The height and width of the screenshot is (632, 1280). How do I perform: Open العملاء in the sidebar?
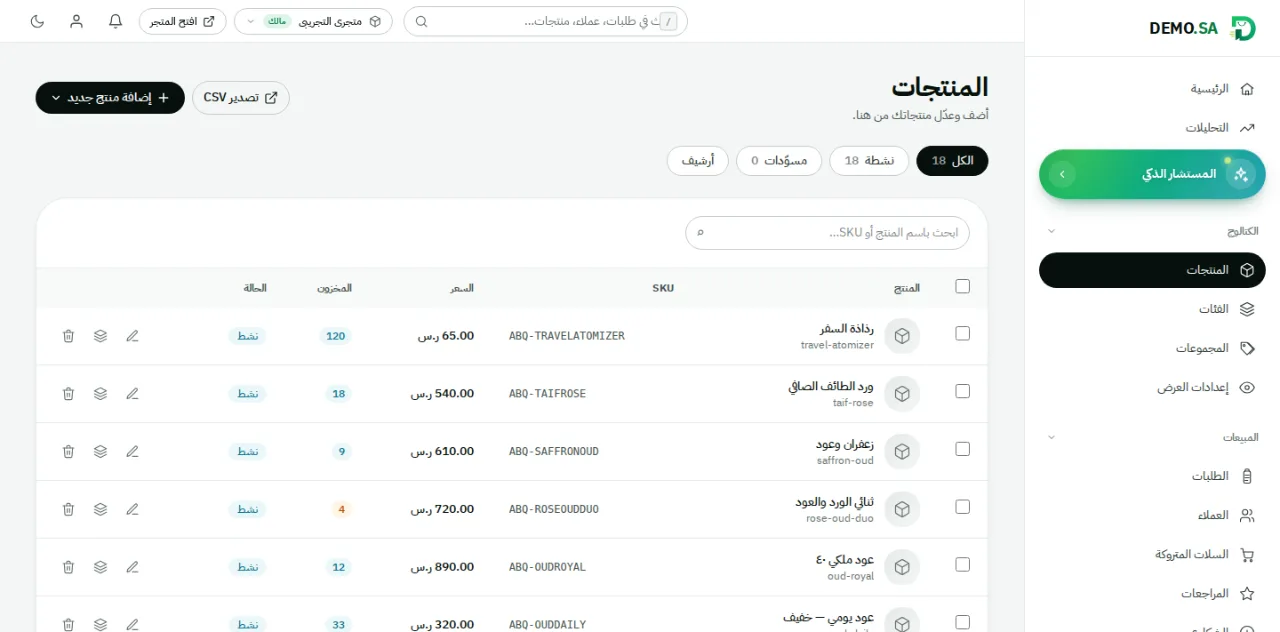[x=1152, y=515]
